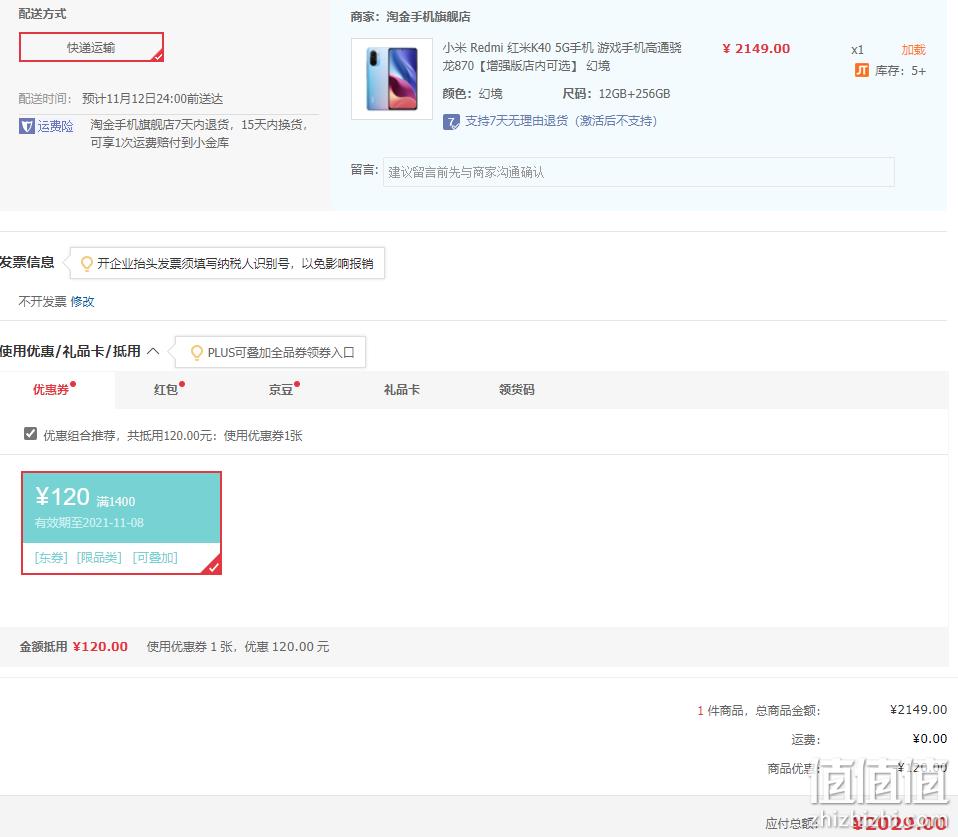Click the 运费险 shield icon
Screen dimensions: 958x837
point(26,126)
